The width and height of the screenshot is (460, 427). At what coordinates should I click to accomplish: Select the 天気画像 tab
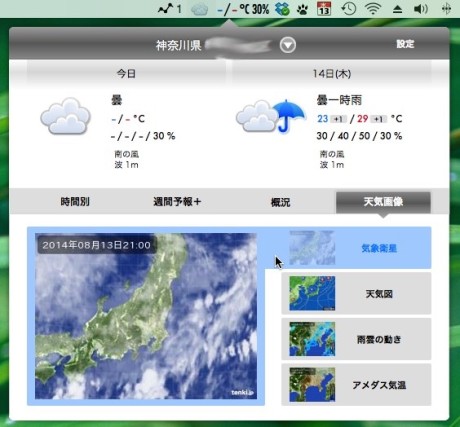383,202
